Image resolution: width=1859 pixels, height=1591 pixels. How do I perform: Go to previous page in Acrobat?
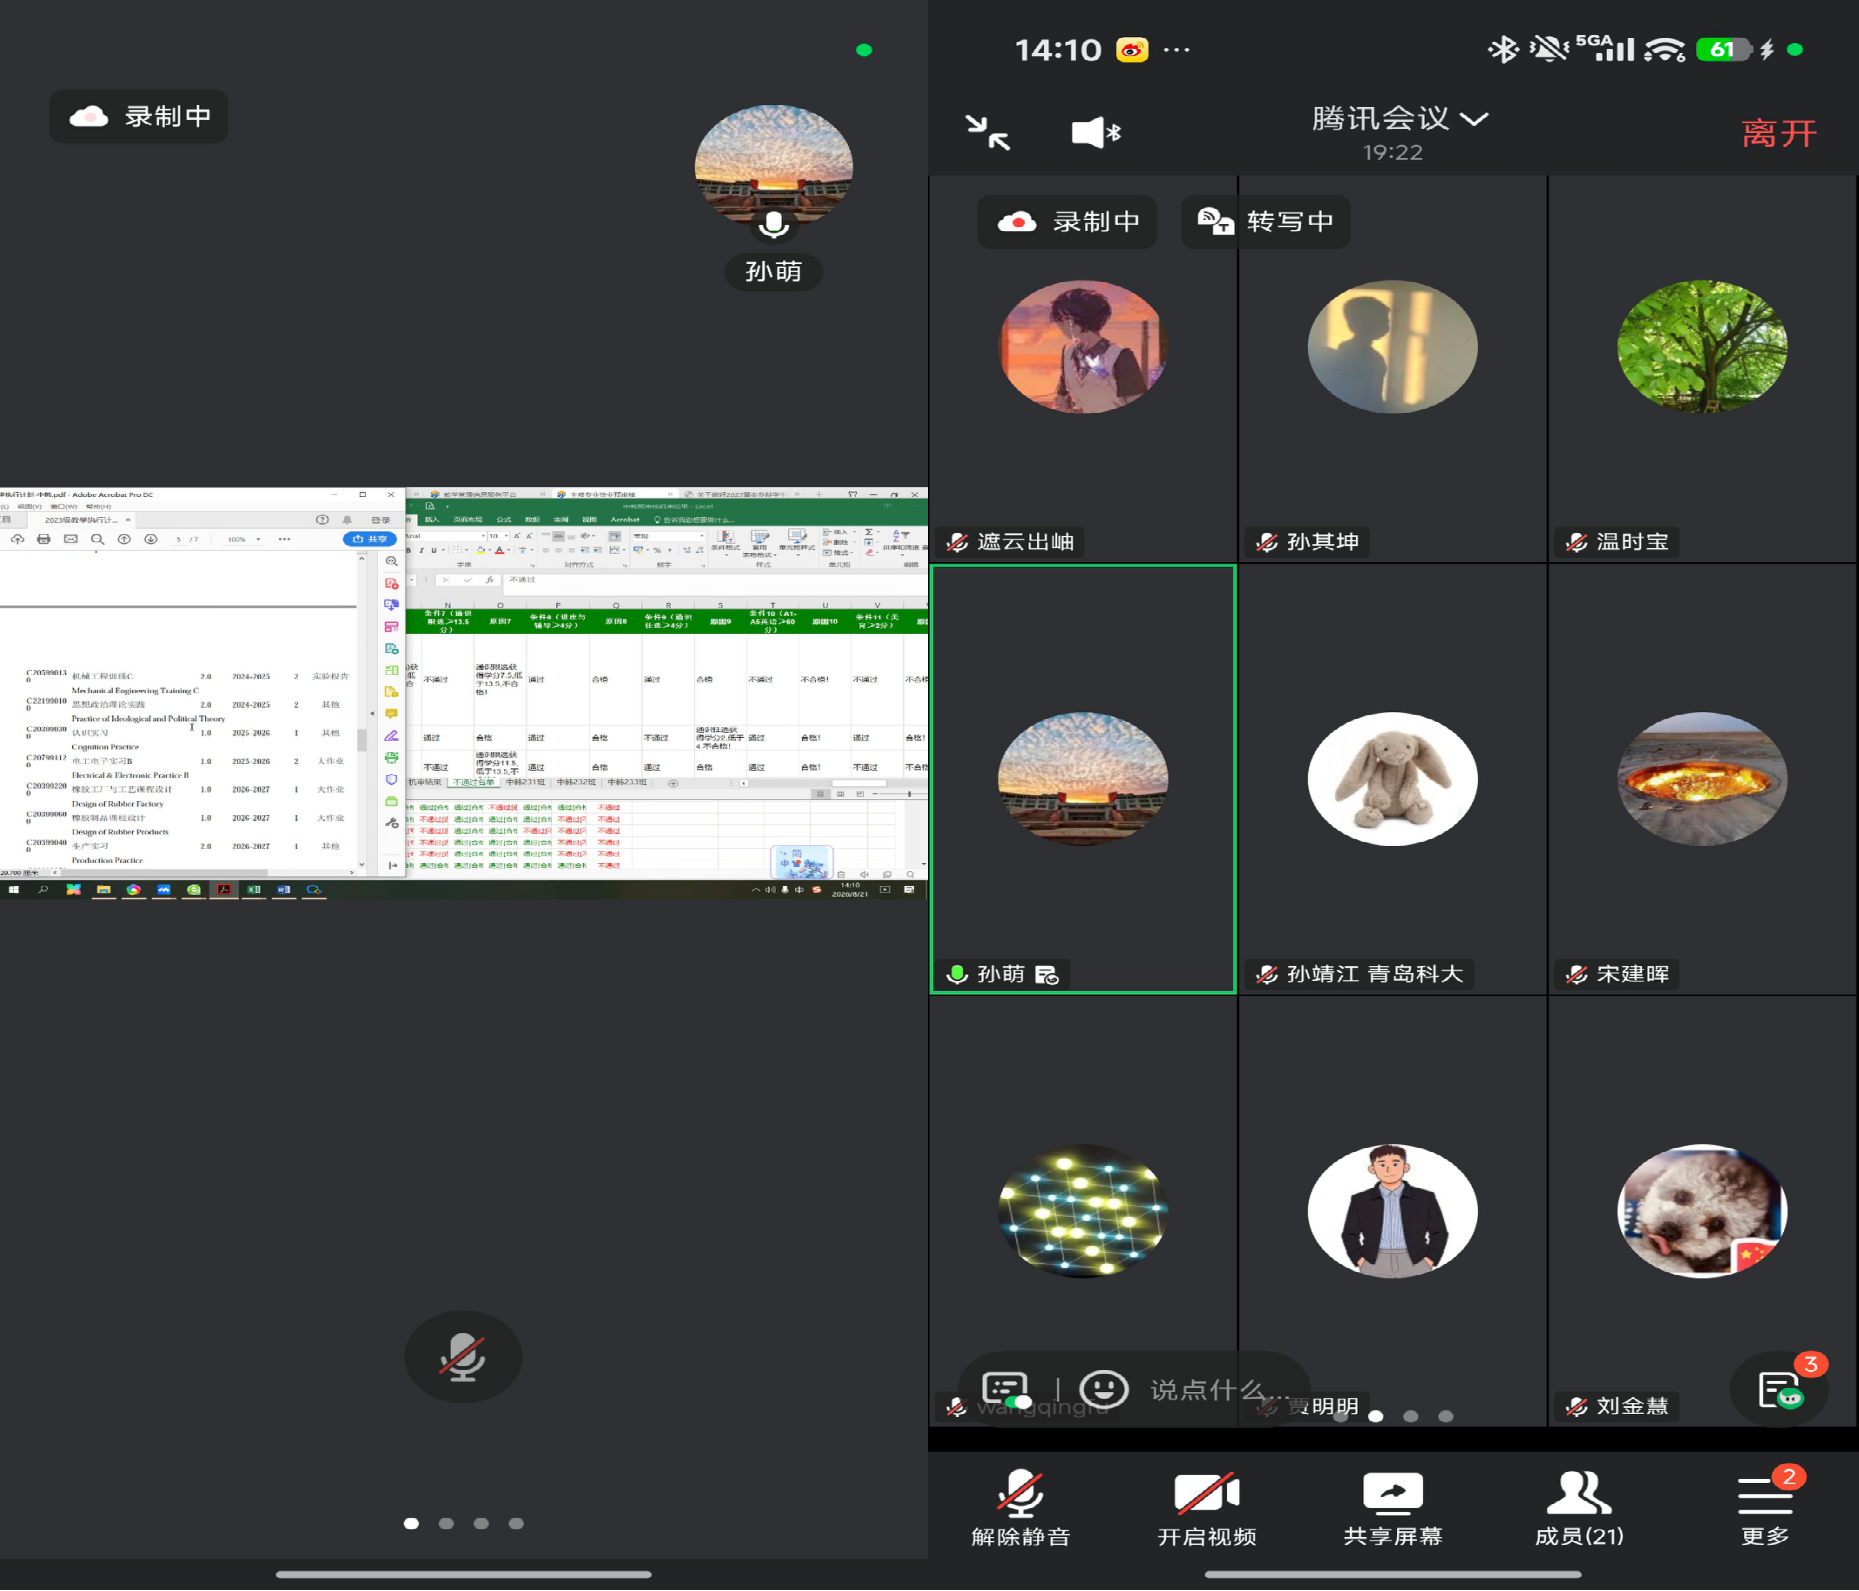click(124, 539)
